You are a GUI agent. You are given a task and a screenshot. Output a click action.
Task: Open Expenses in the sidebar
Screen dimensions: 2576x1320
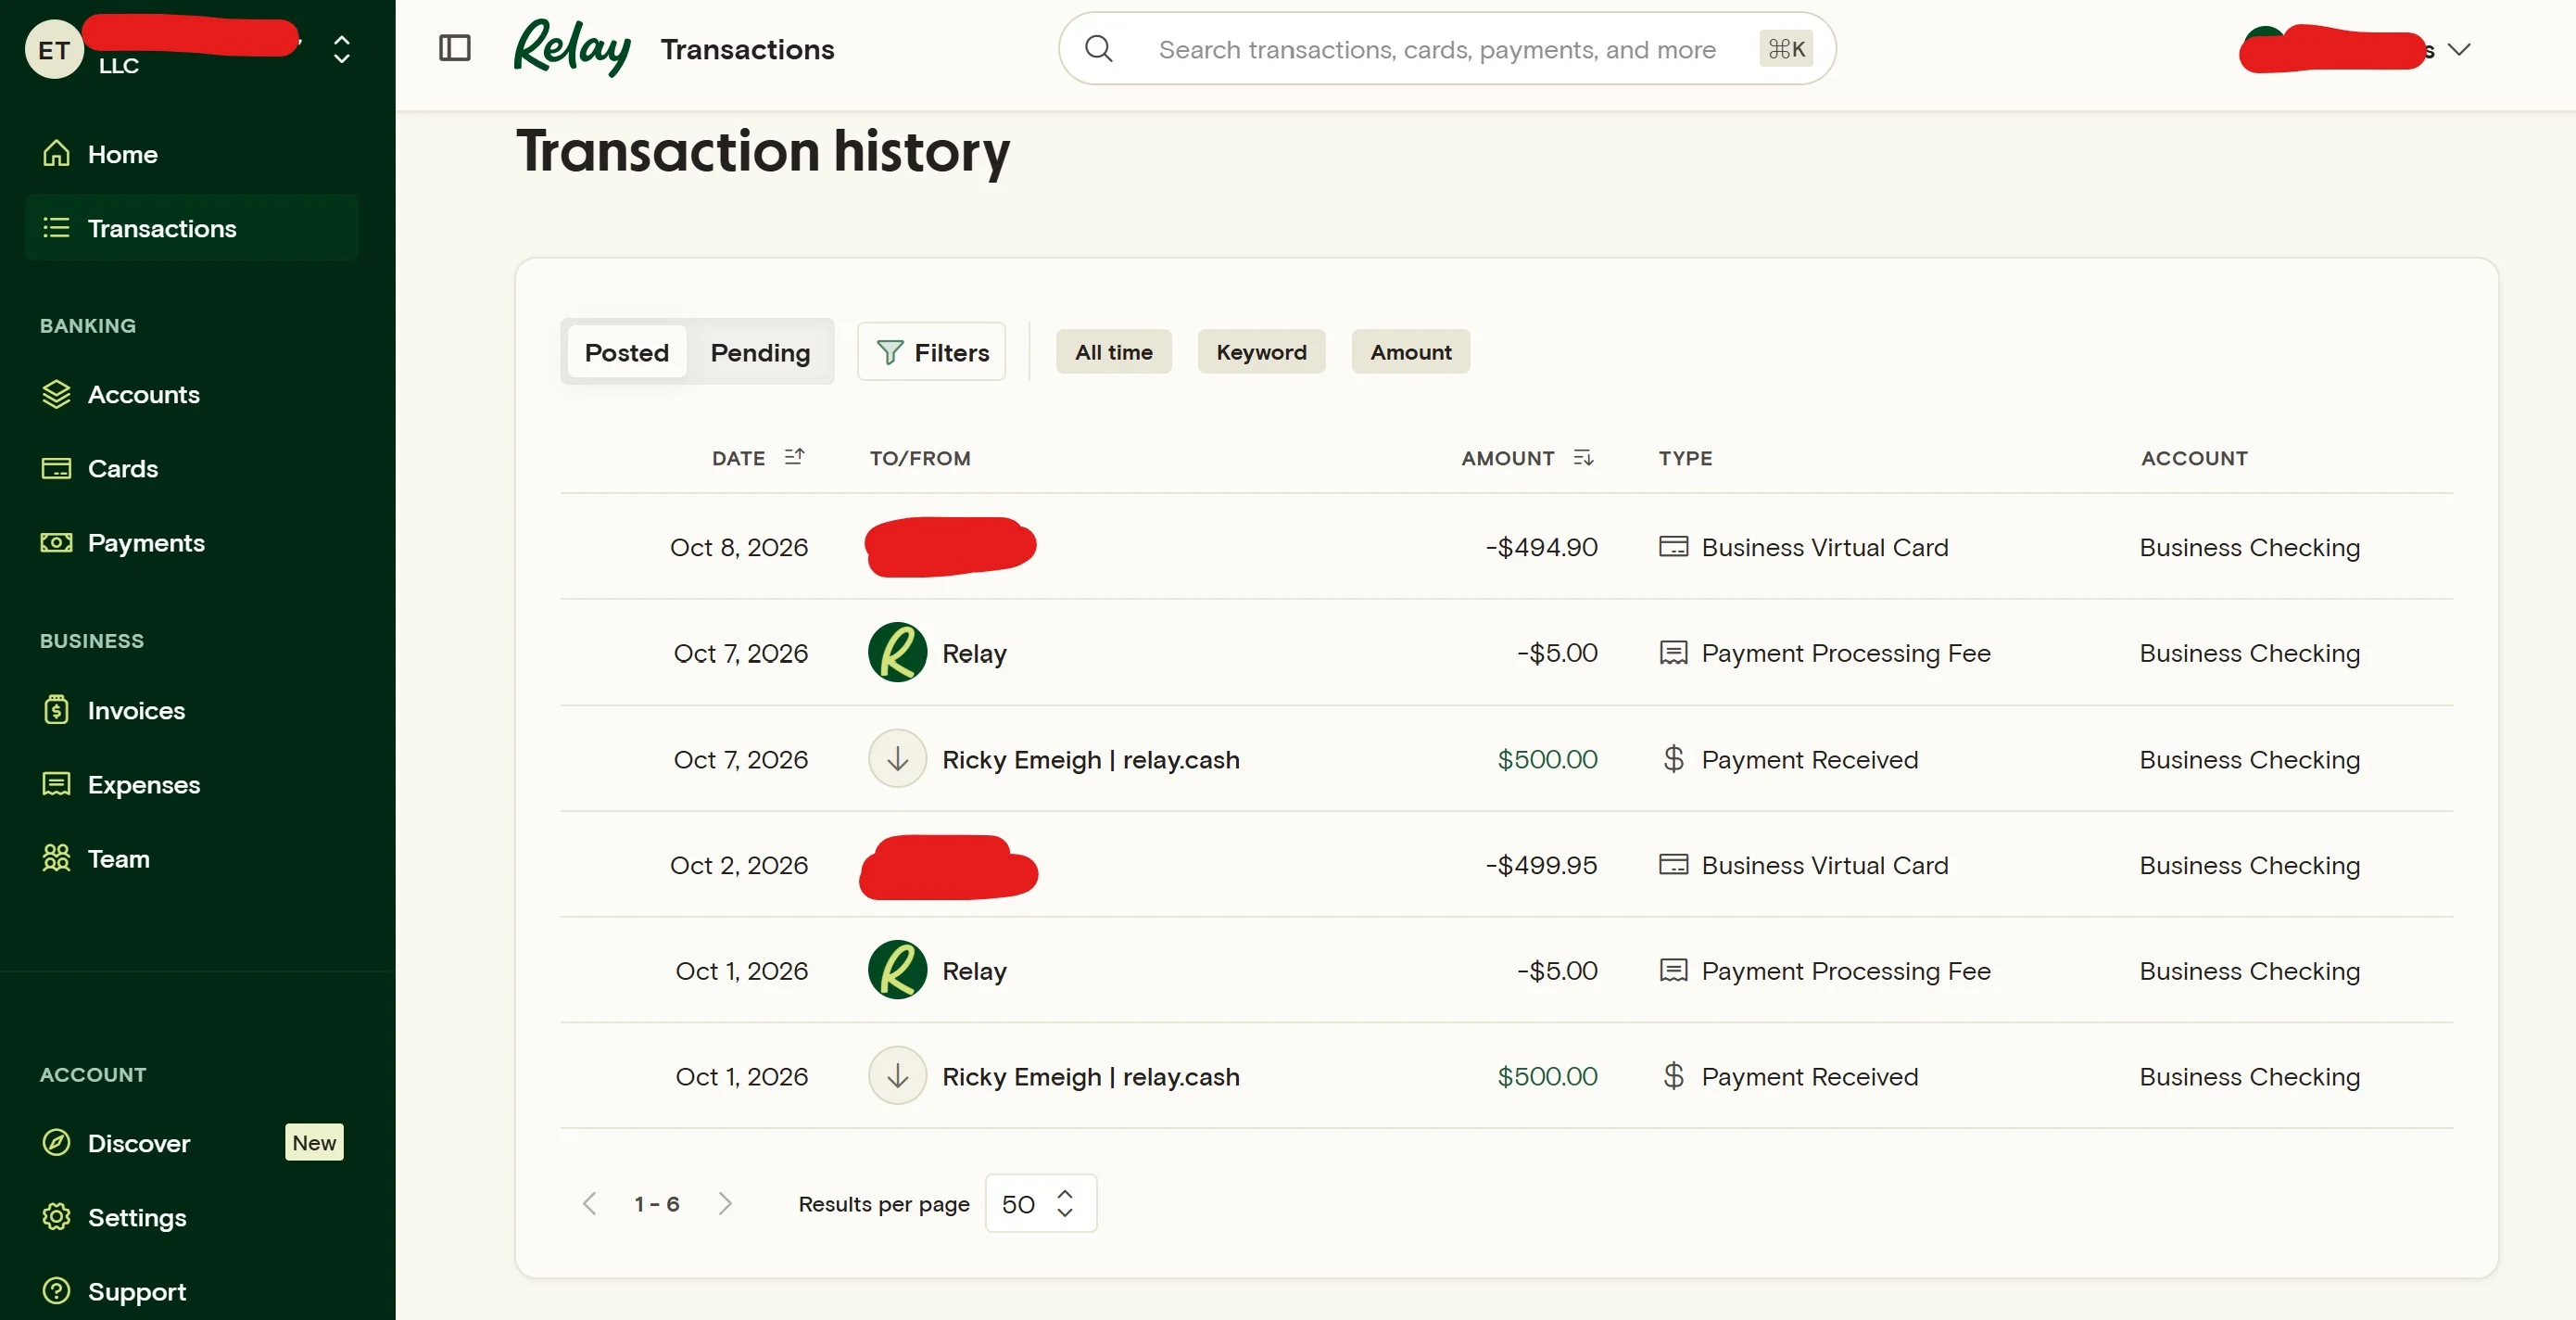[121, 784]
